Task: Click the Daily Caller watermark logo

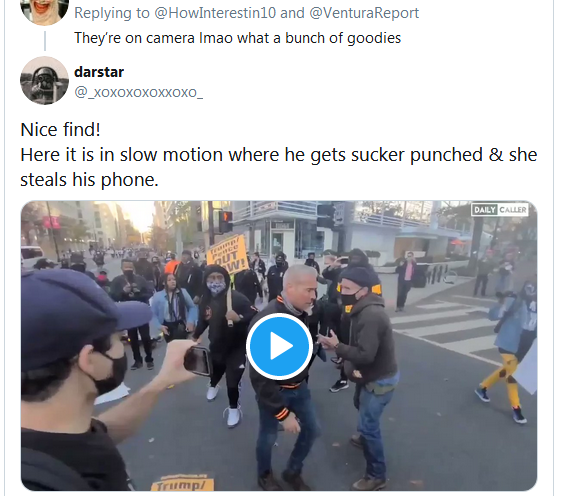Action: [500, 210]
